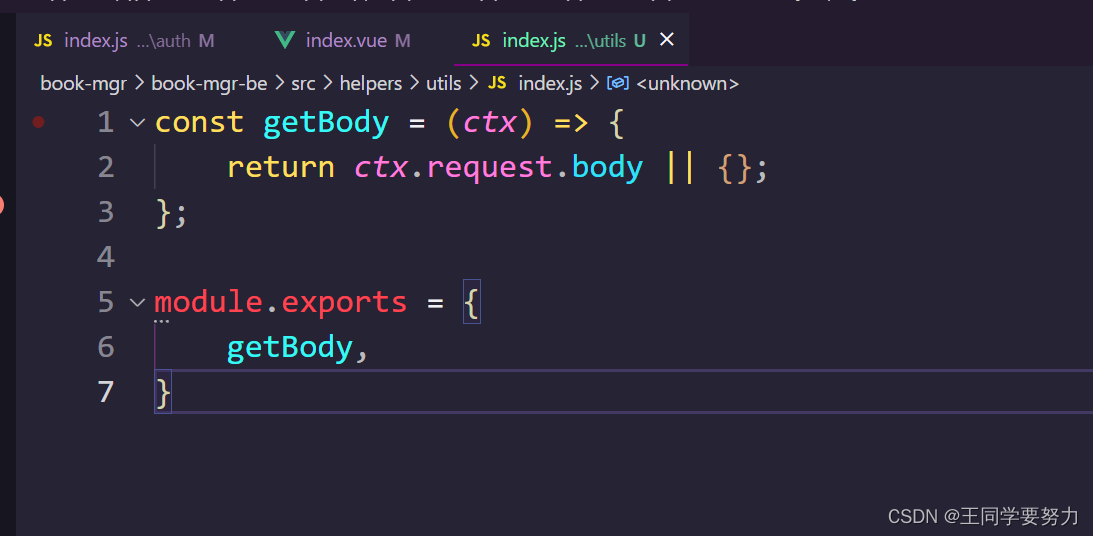The image size is (1093, 536).
Task: Collapse the module.exports fold on line 5
Action: (137, 302)
